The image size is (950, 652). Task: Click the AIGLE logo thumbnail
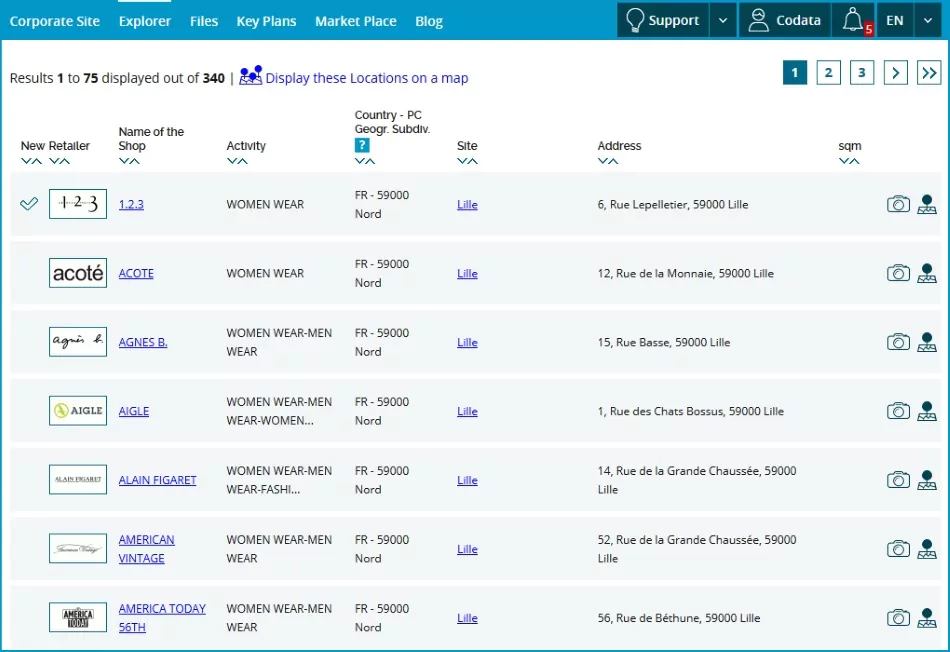78,411
